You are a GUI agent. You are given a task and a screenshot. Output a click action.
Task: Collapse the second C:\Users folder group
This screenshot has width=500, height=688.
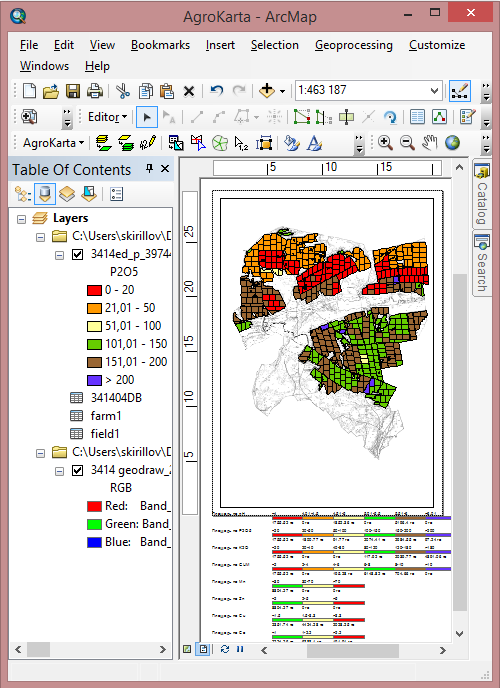[x=40, y=453]
